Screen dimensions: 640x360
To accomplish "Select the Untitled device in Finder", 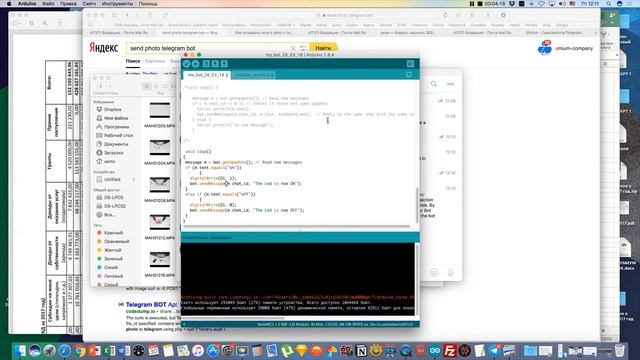I will (109, 180).
